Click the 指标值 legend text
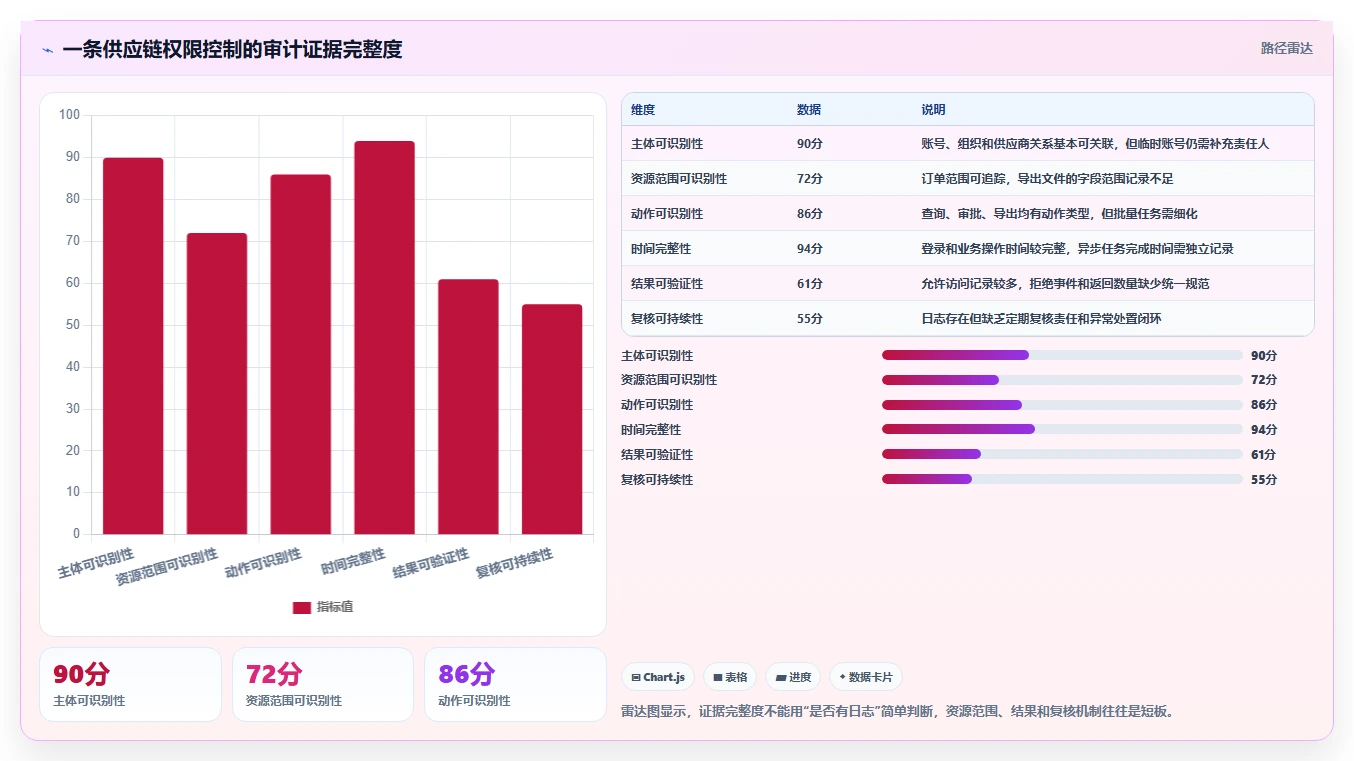Screen dimensions: 1354x761 (x=335, y=607)
